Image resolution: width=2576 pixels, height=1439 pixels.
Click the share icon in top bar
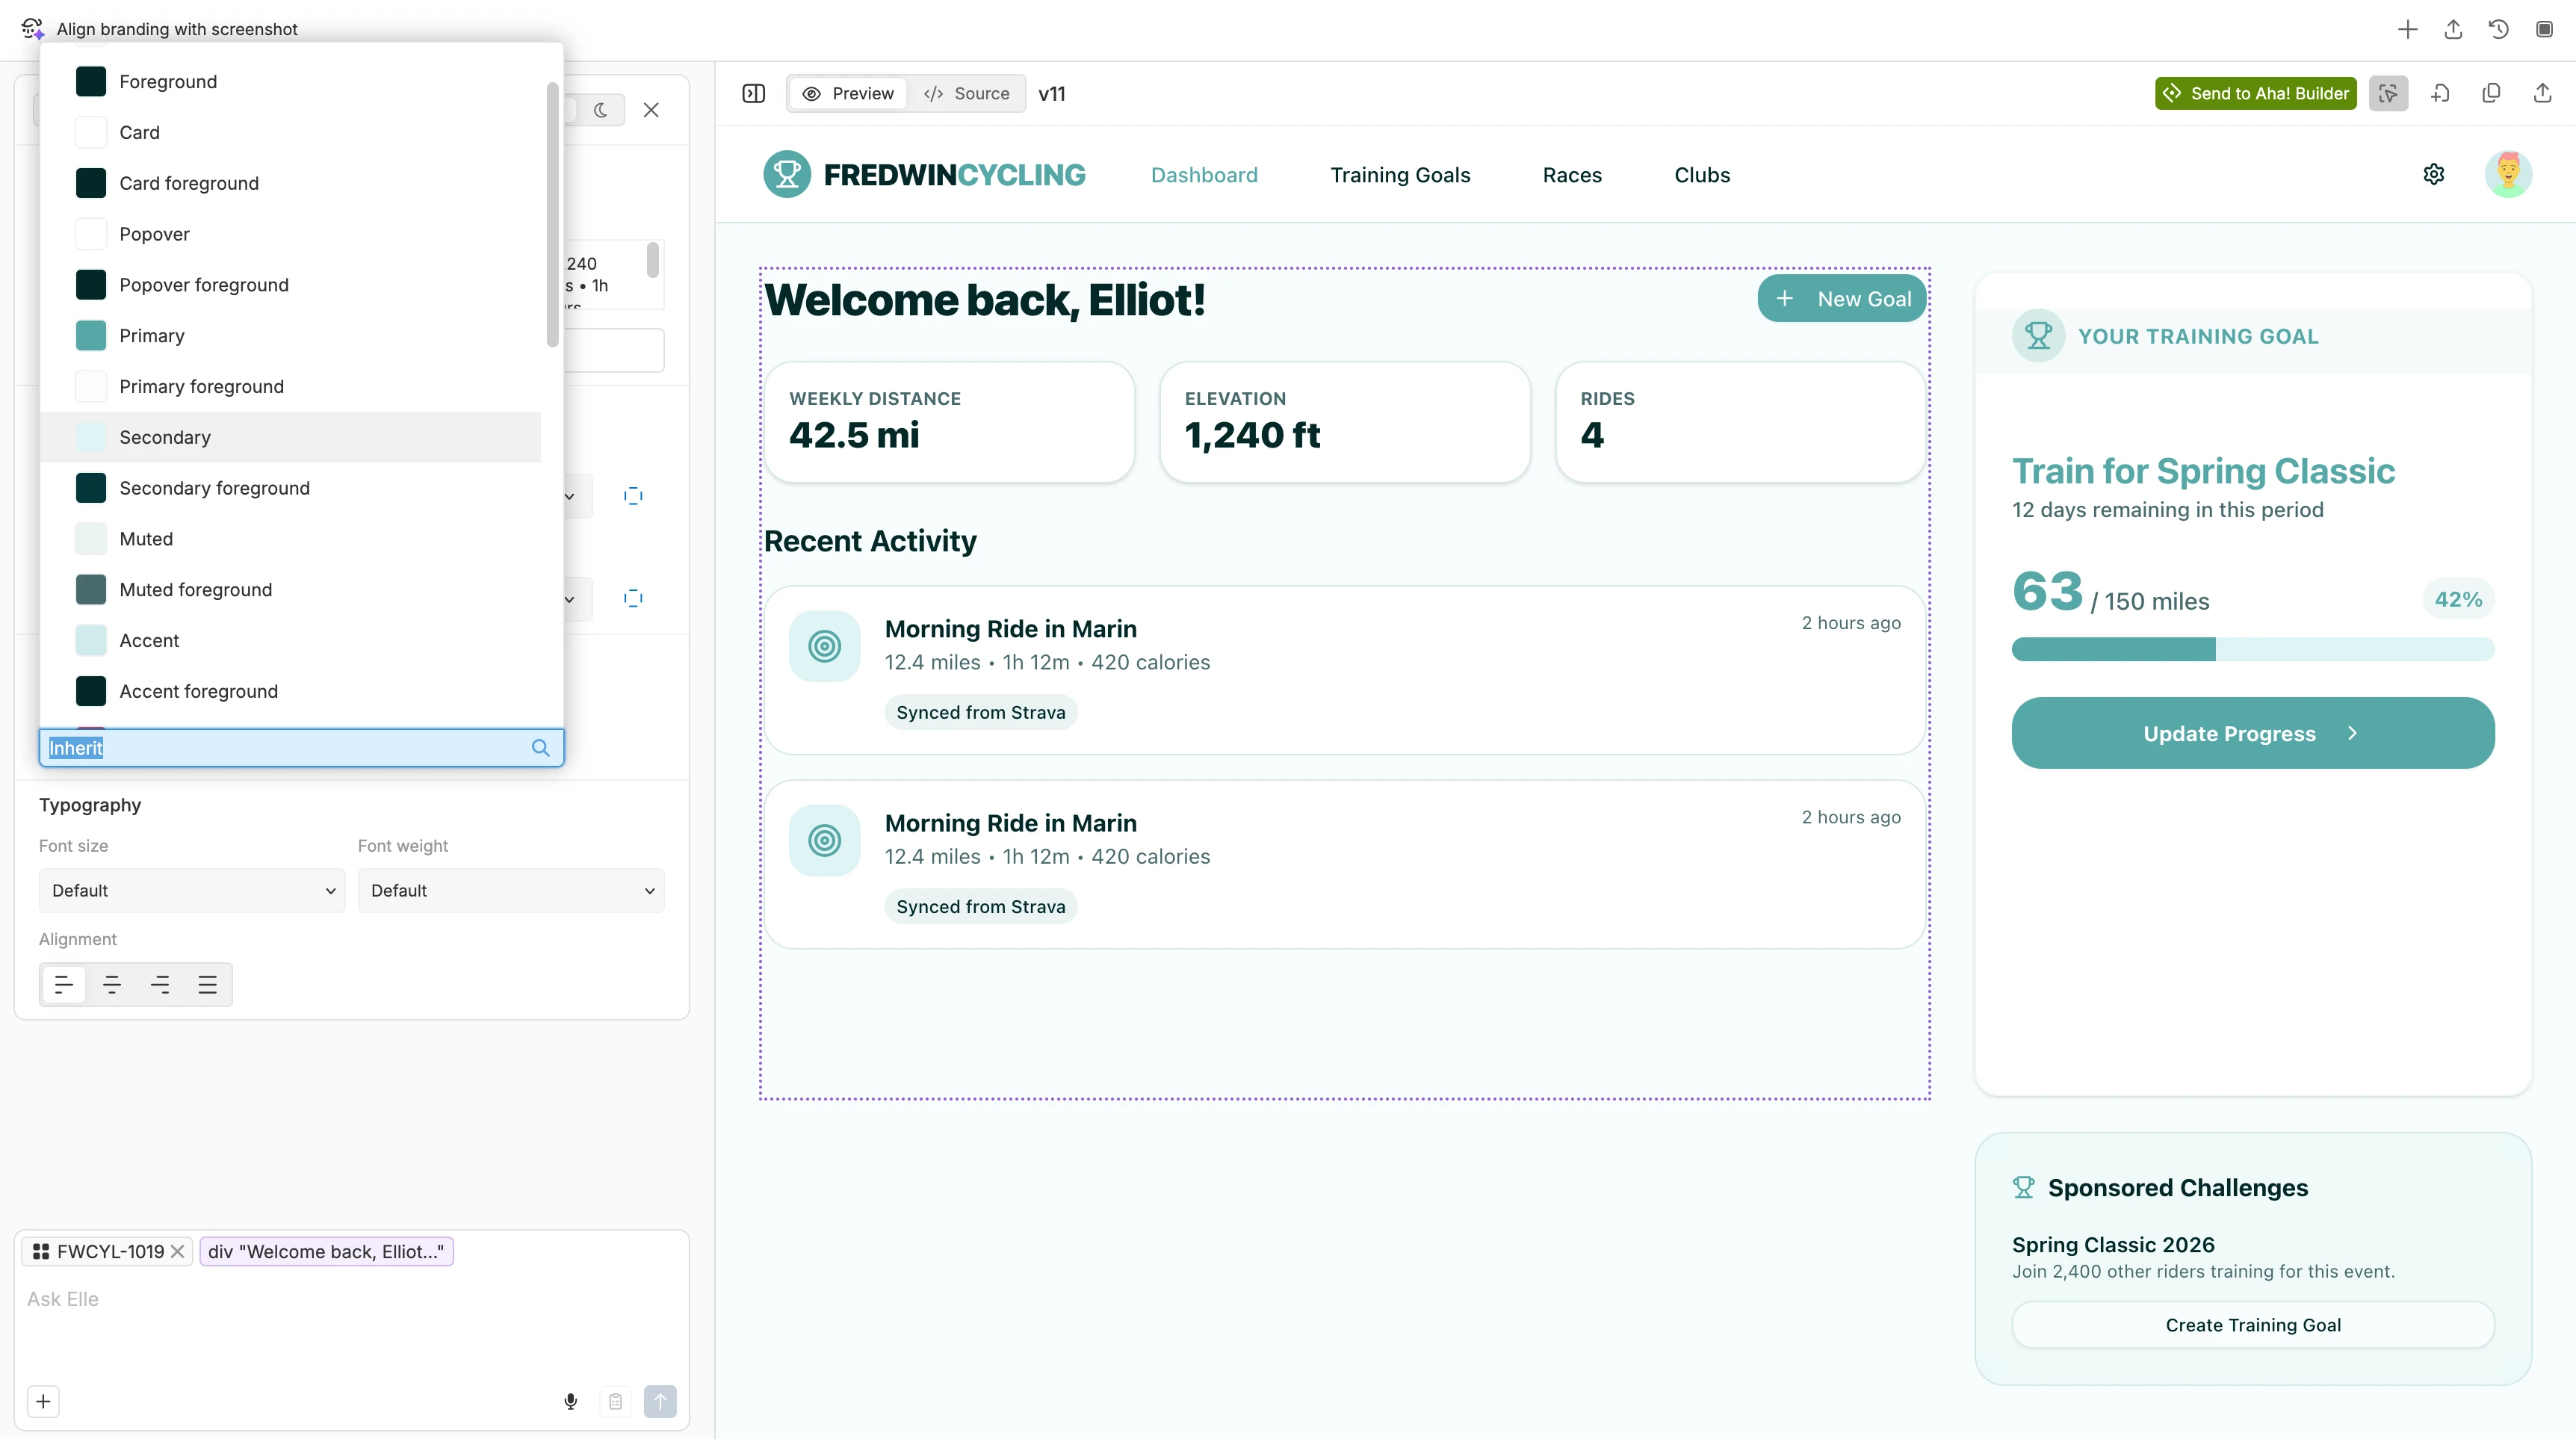[2453, 29]
